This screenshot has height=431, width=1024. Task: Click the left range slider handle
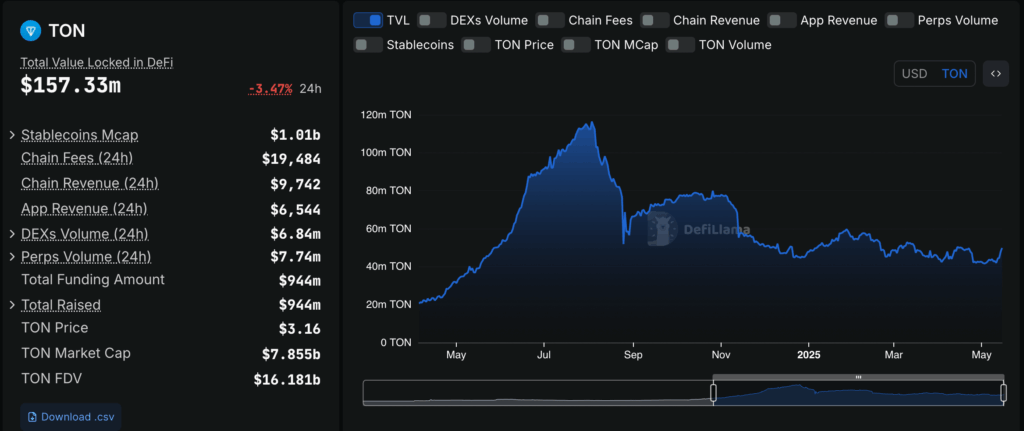pos(713,392)
